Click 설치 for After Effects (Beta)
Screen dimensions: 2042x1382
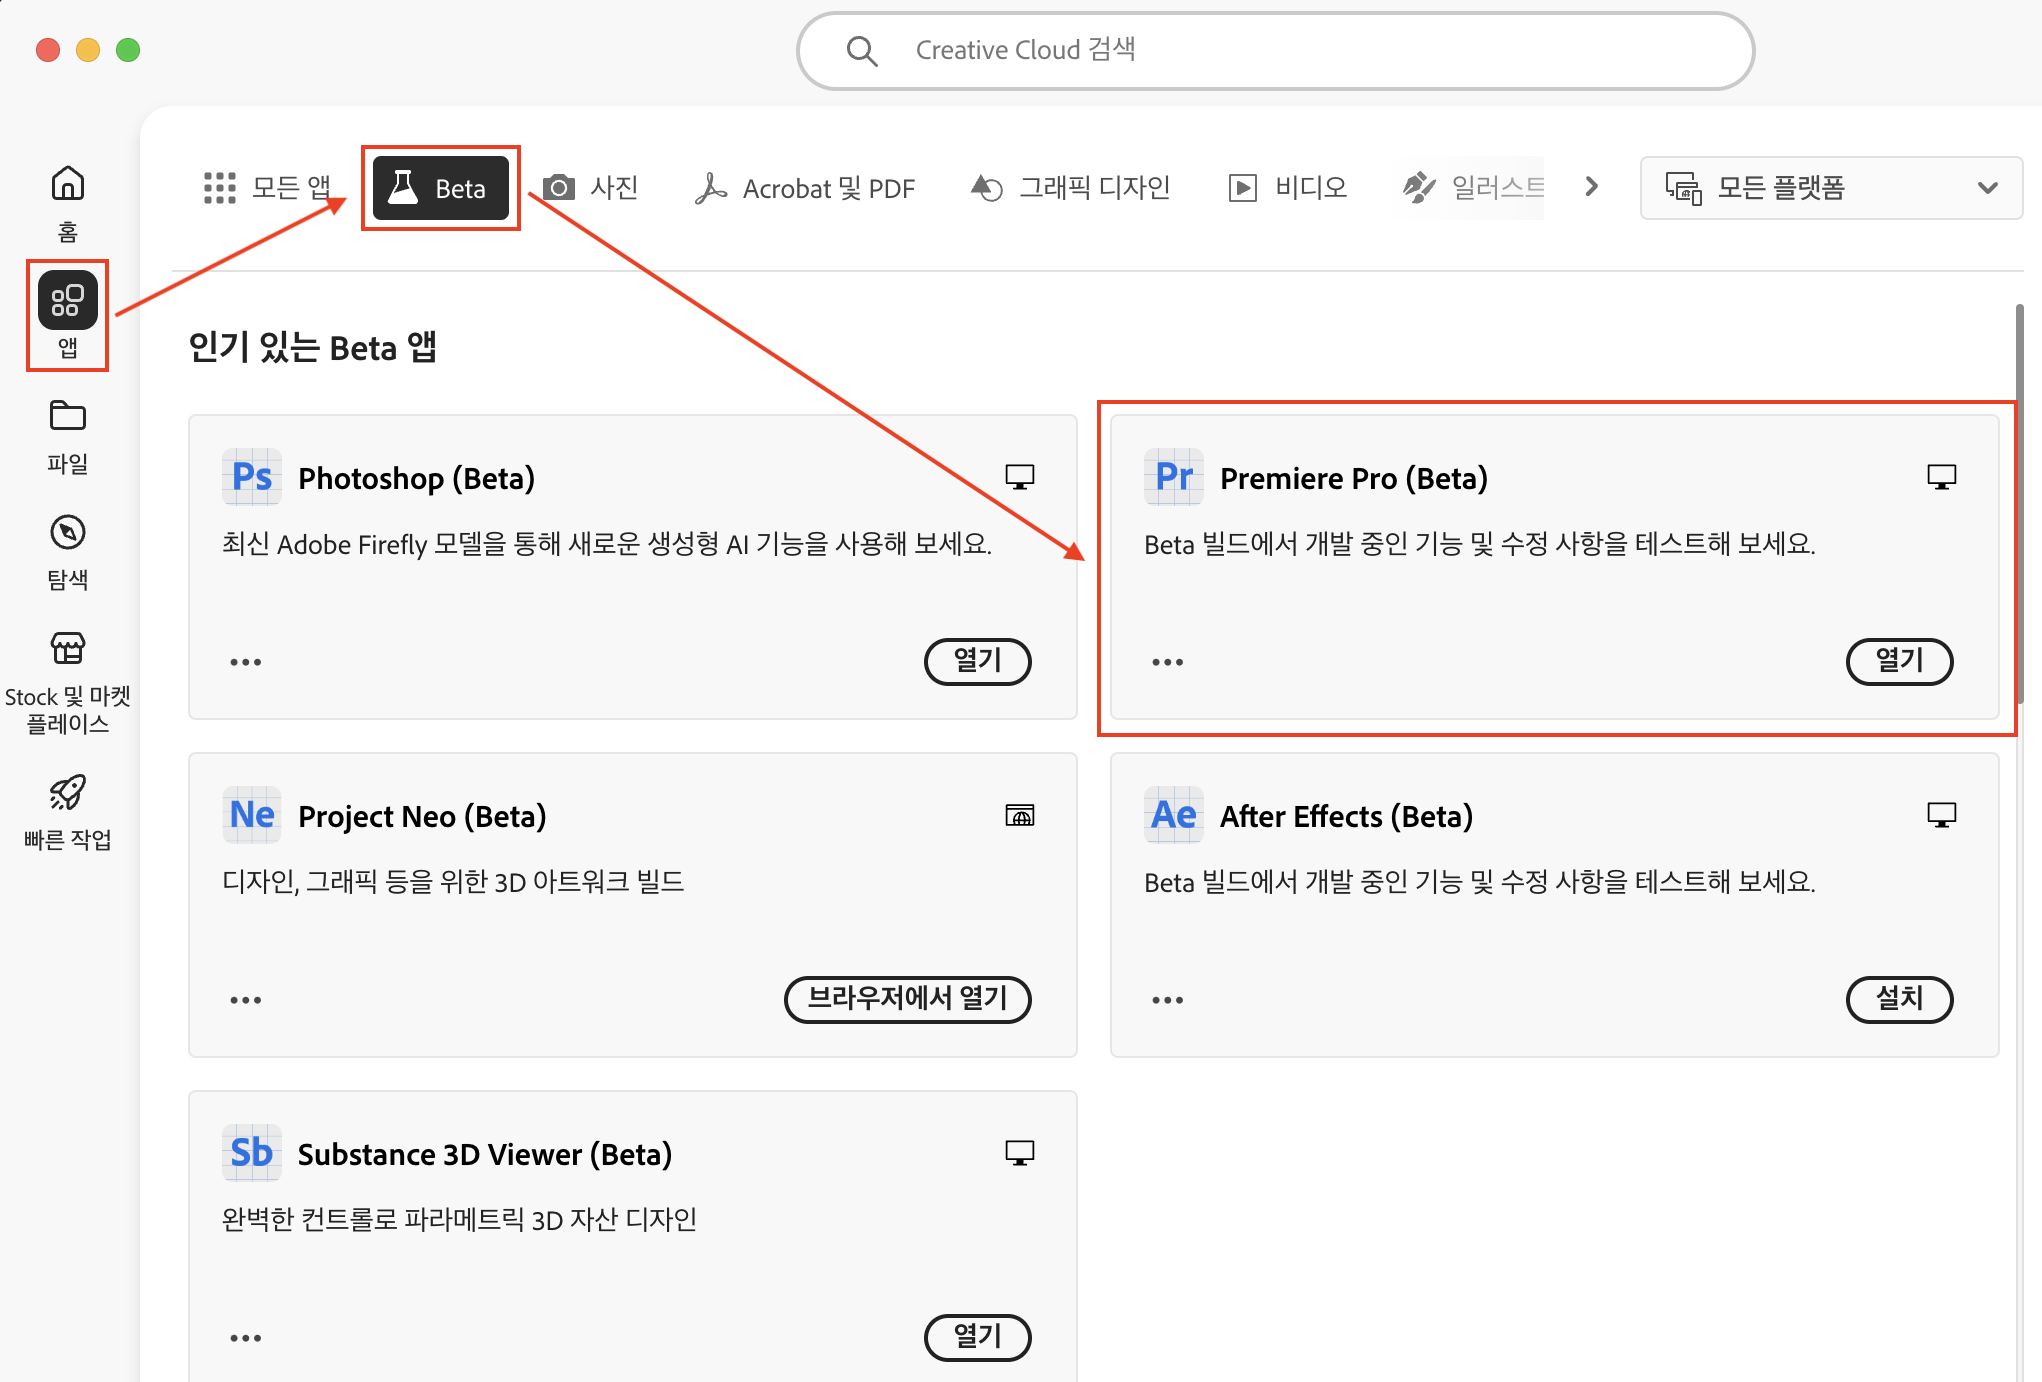click(1899, 999)
